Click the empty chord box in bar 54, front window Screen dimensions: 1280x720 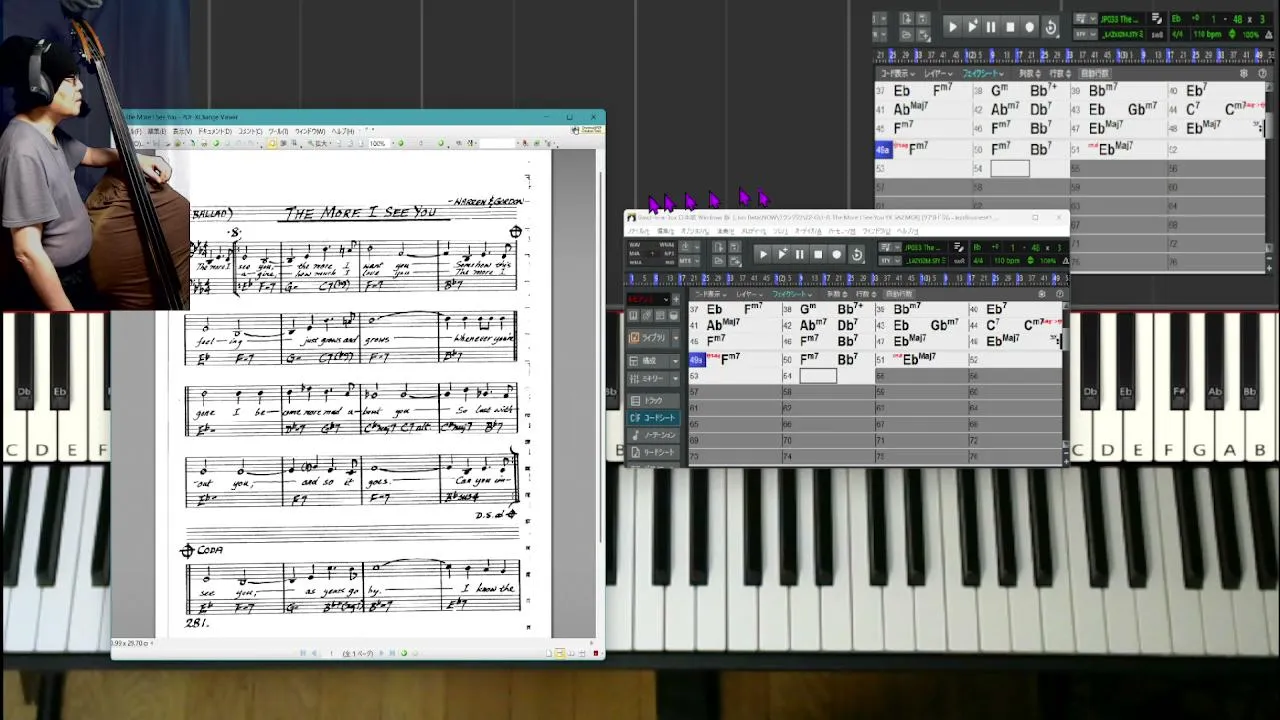tap(818, 376)
